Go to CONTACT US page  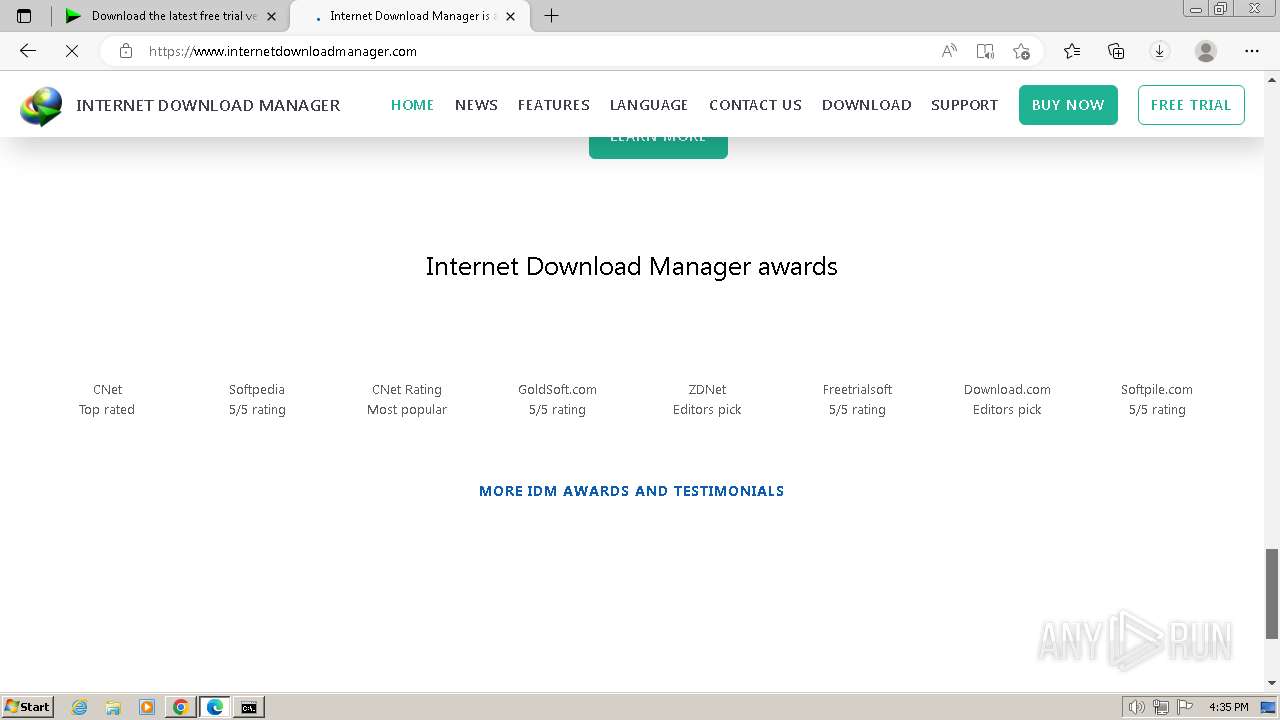(x=755, y=105)
